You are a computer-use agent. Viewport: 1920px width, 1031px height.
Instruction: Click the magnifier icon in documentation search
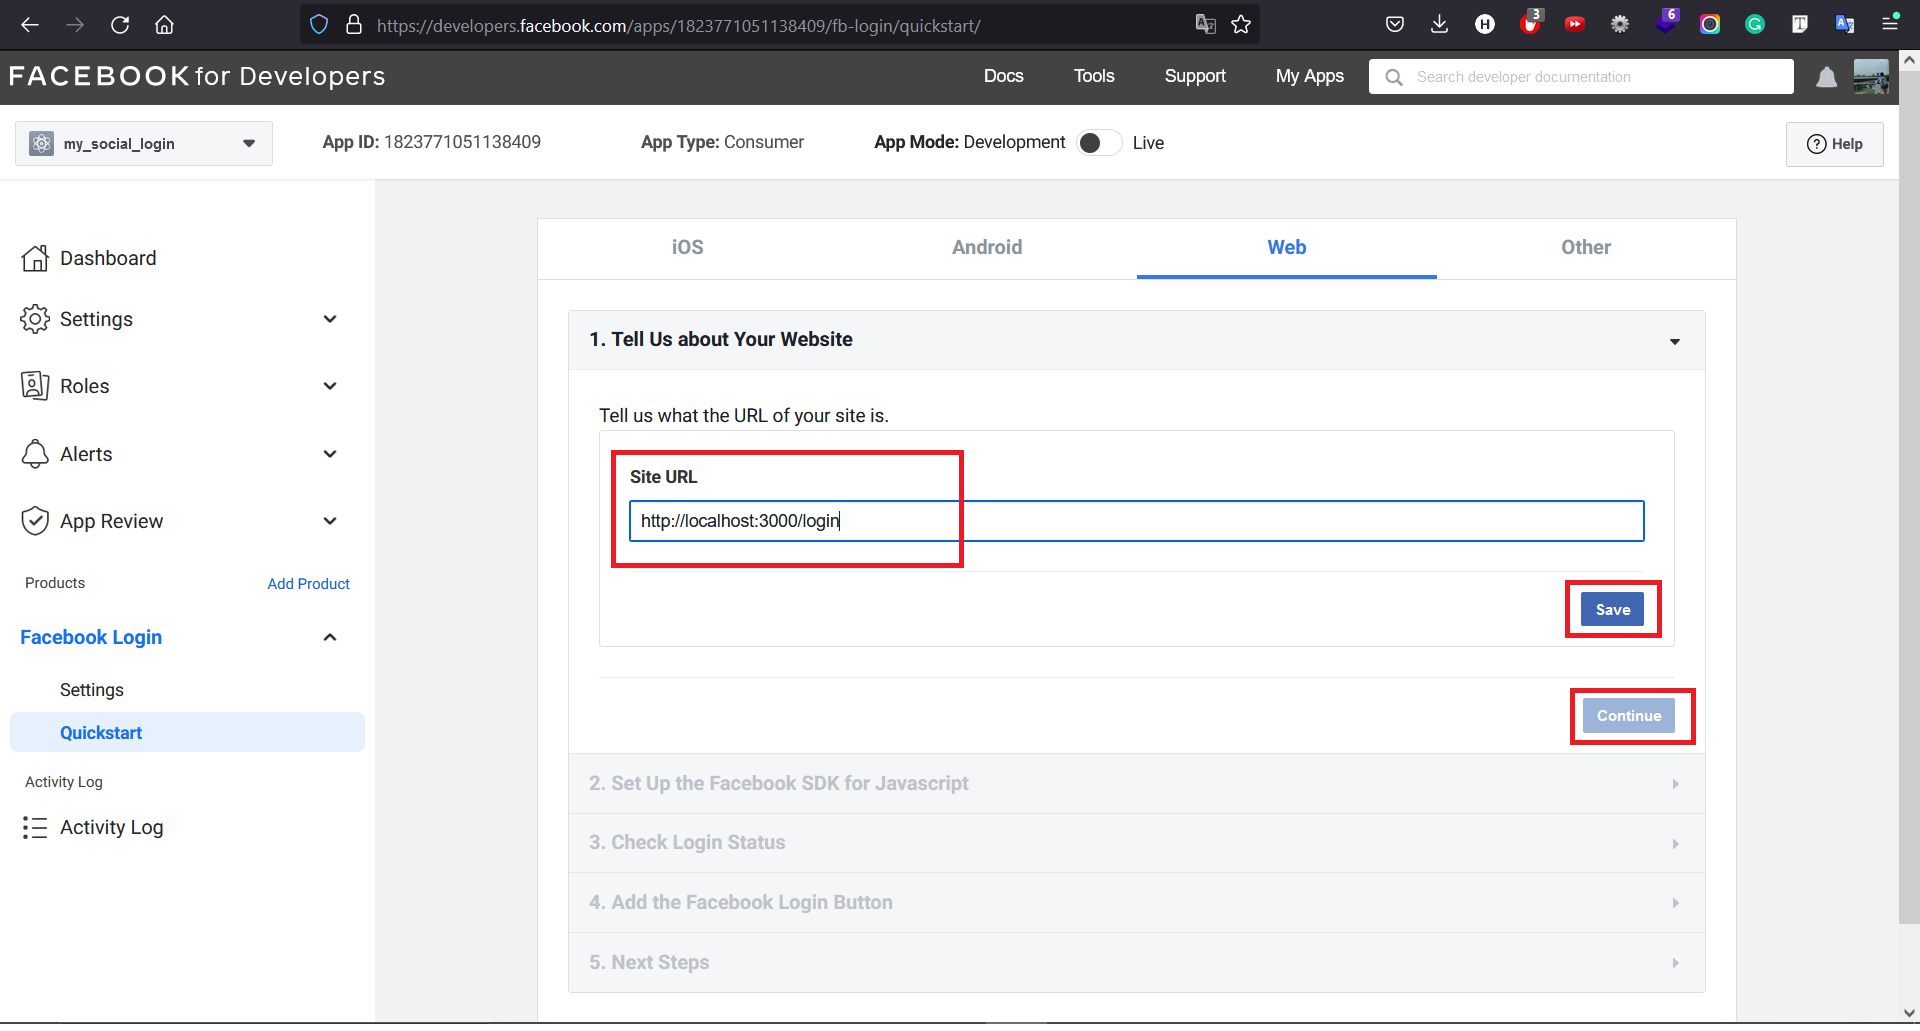1394,77
